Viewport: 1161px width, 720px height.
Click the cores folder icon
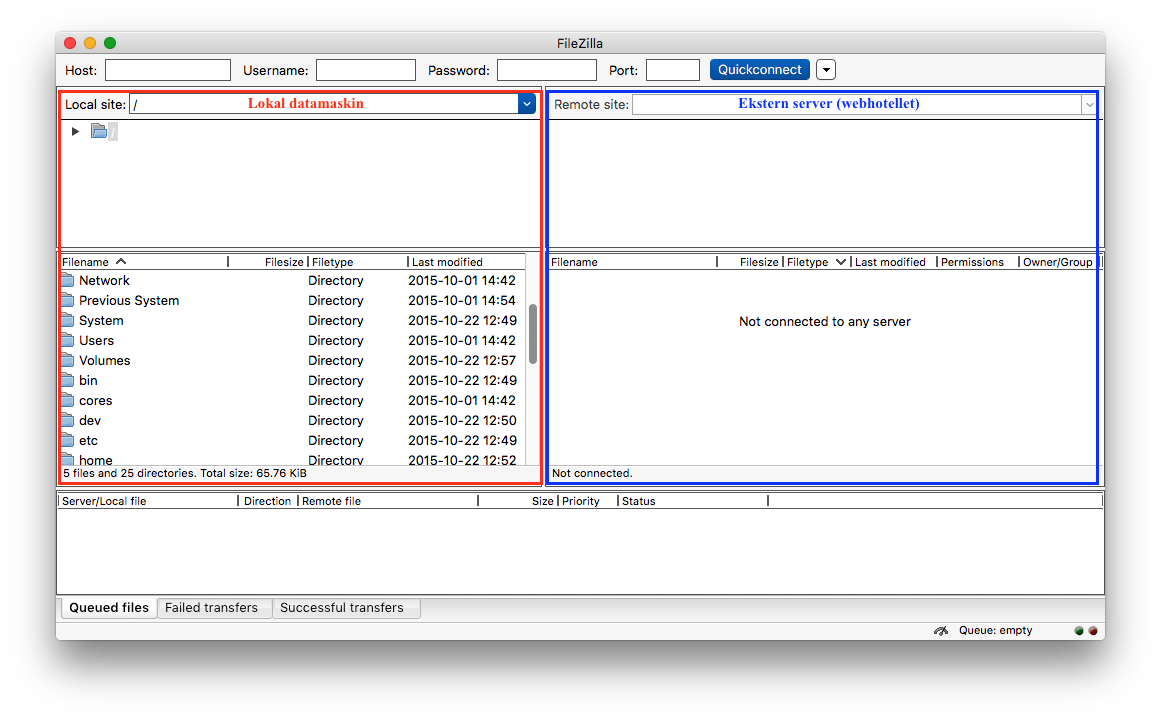[x=68, y=401]
